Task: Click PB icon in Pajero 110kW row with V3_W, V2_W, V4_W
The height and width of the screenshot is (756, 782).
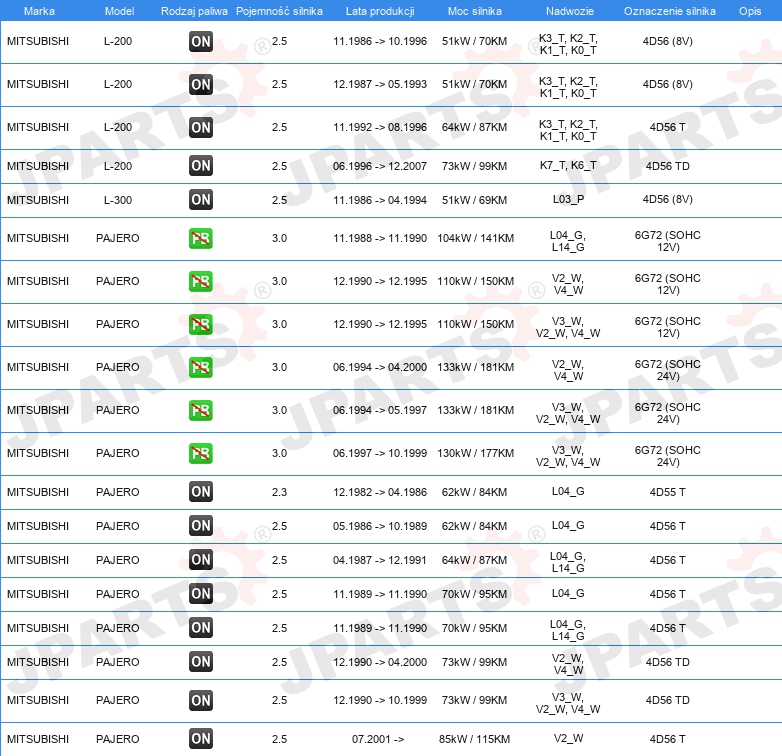Action: [x=201, y=324]
